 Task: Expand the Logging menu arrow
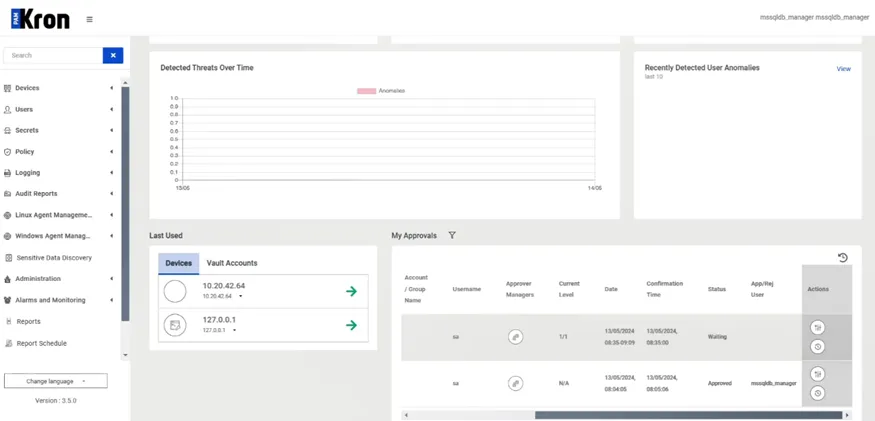click(x=112, y=173)
